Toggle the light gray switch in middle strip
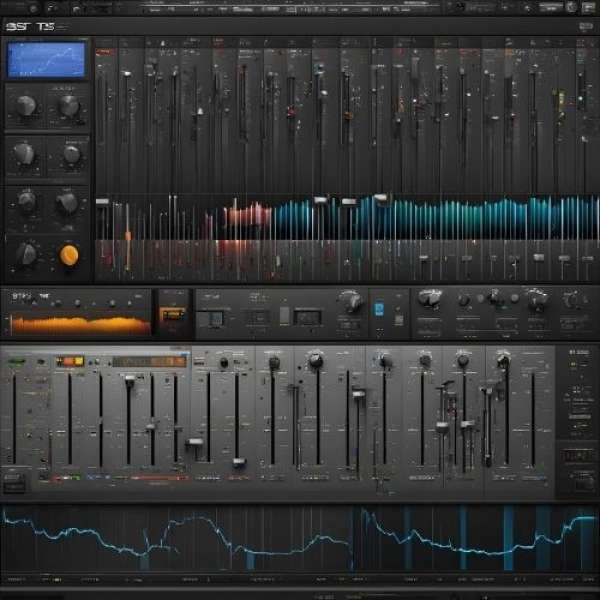Screen dimensions: 600x600 284,315
